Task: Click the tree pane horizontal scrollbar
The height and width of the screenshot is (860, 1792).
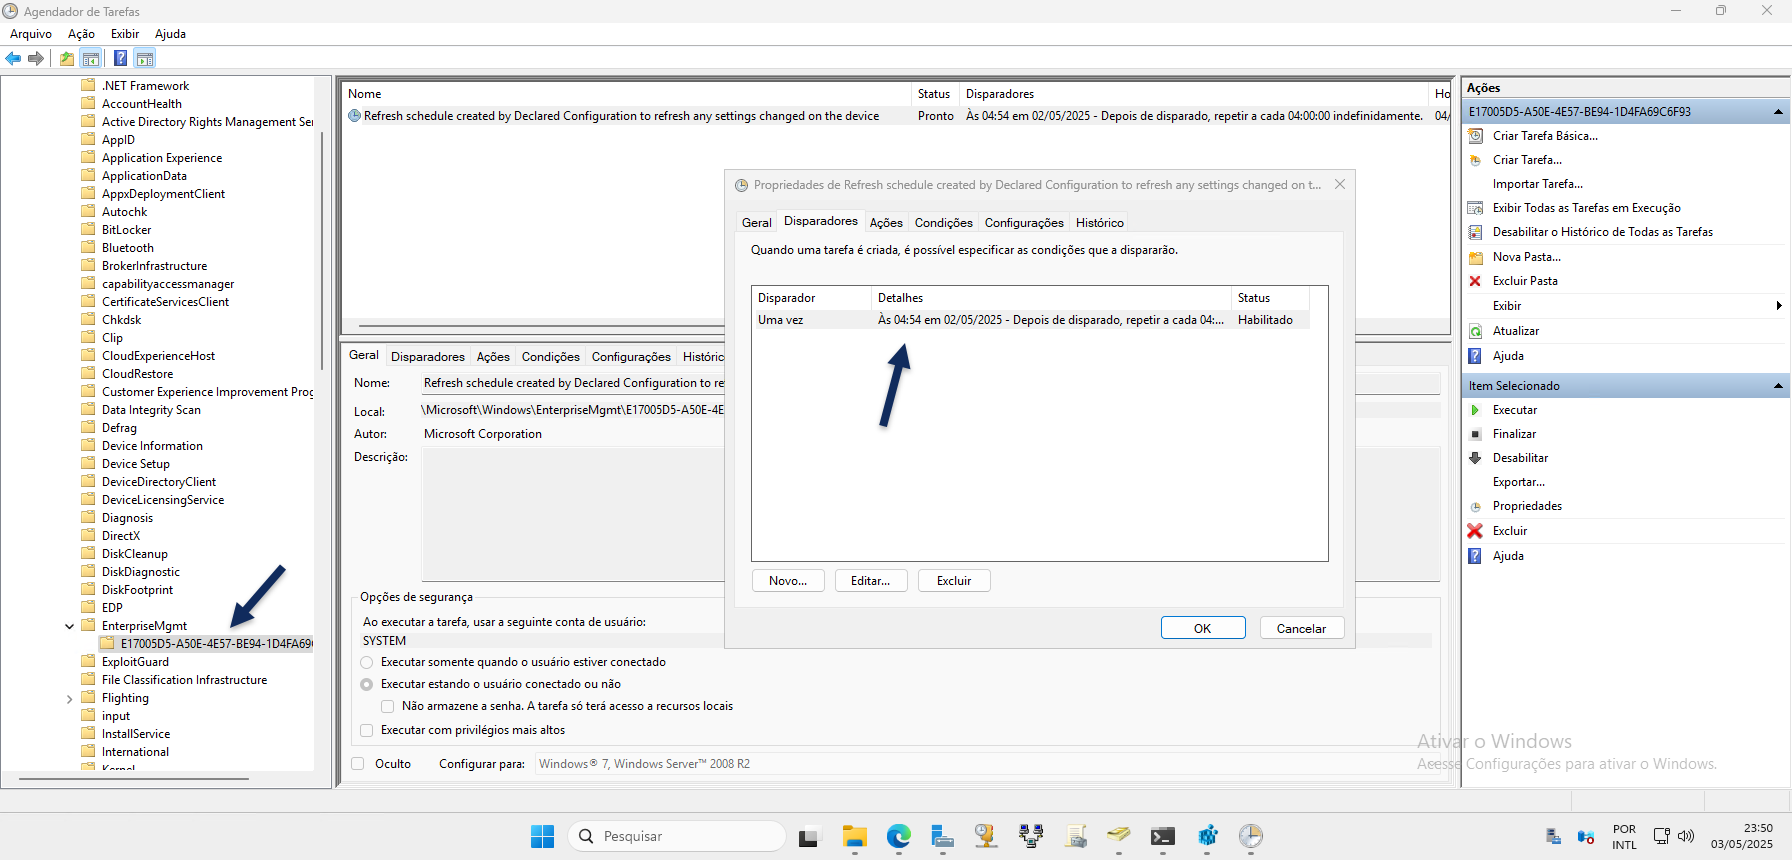Action: tap(134, 778)
